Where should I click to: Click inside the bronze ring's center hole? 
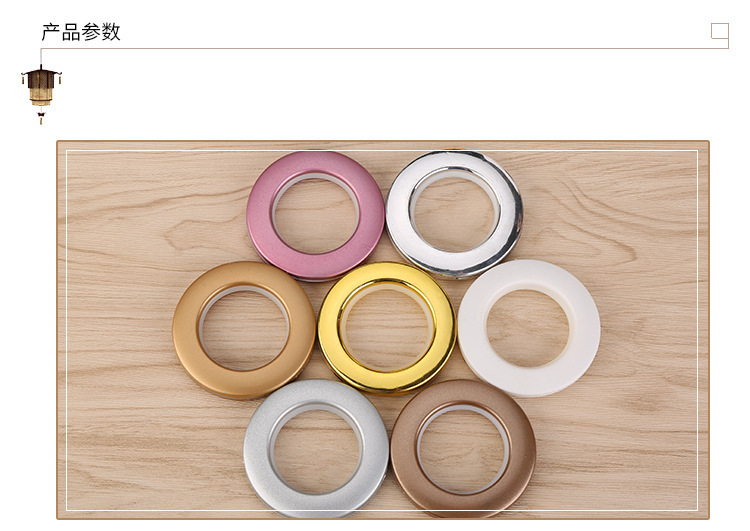click(x=463, y=451)
